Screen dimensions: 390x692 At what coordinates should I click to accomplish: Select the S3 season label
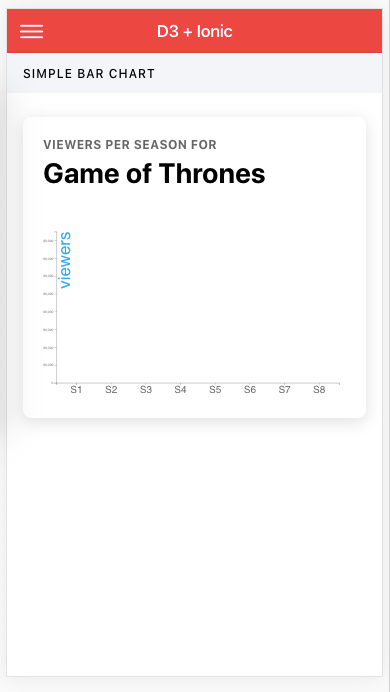point(146,390)
